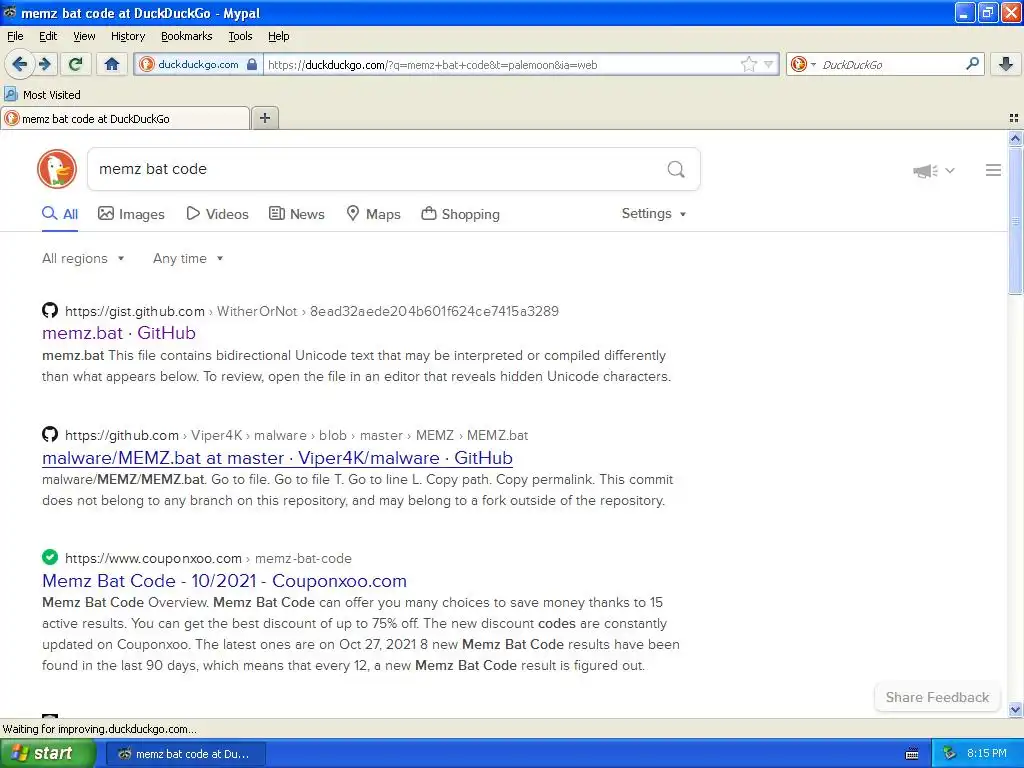The width and height of the screenshot is (1024, 768).
Task: Open the memz.bat · GitHub result
Action: 119,333
